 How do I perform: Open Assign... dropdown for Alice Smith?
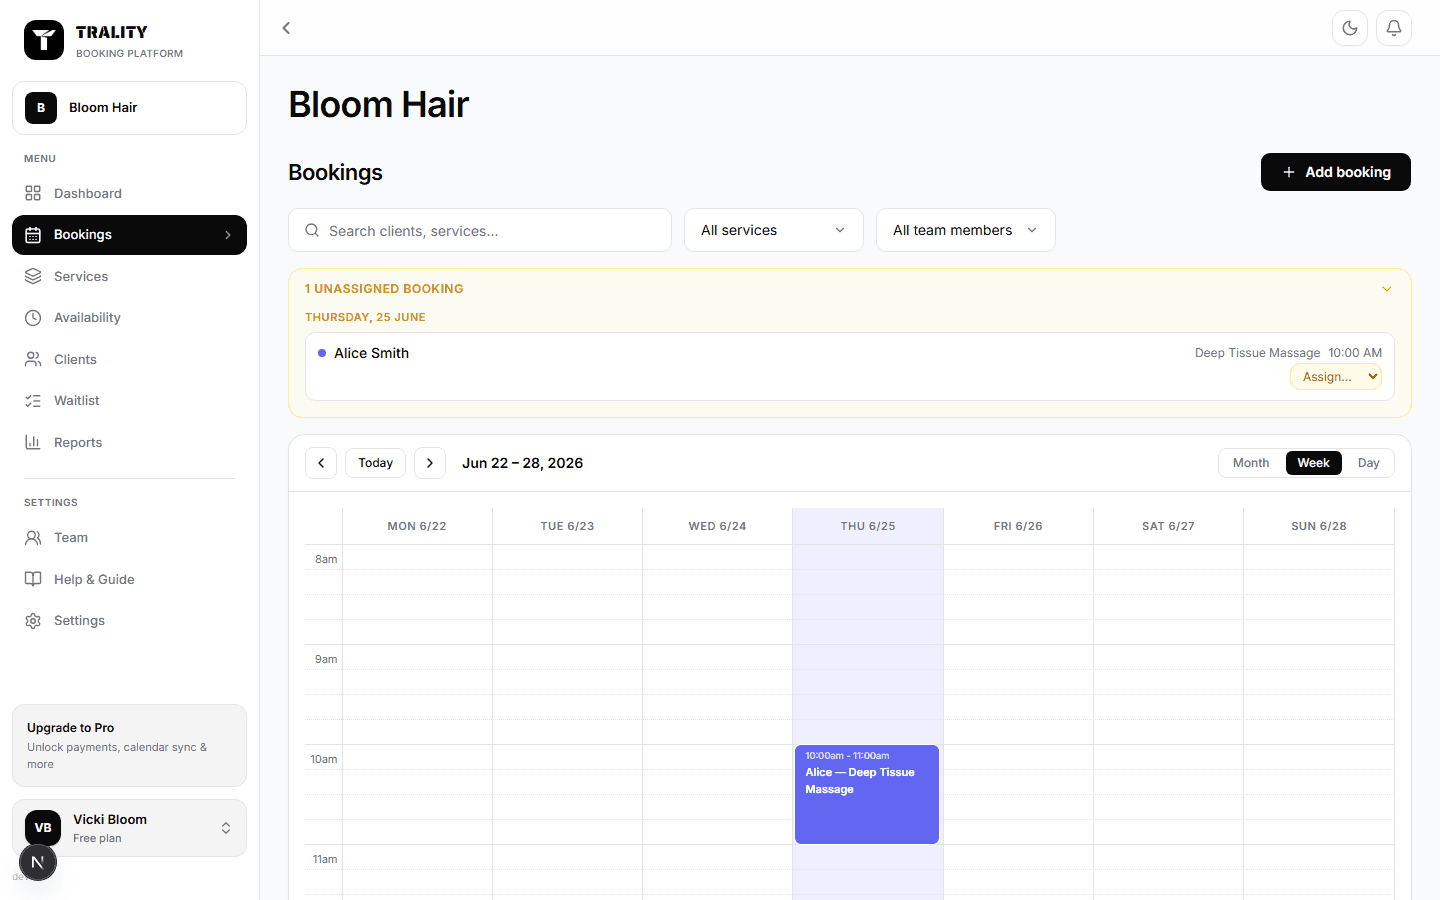click(1336, 377)
